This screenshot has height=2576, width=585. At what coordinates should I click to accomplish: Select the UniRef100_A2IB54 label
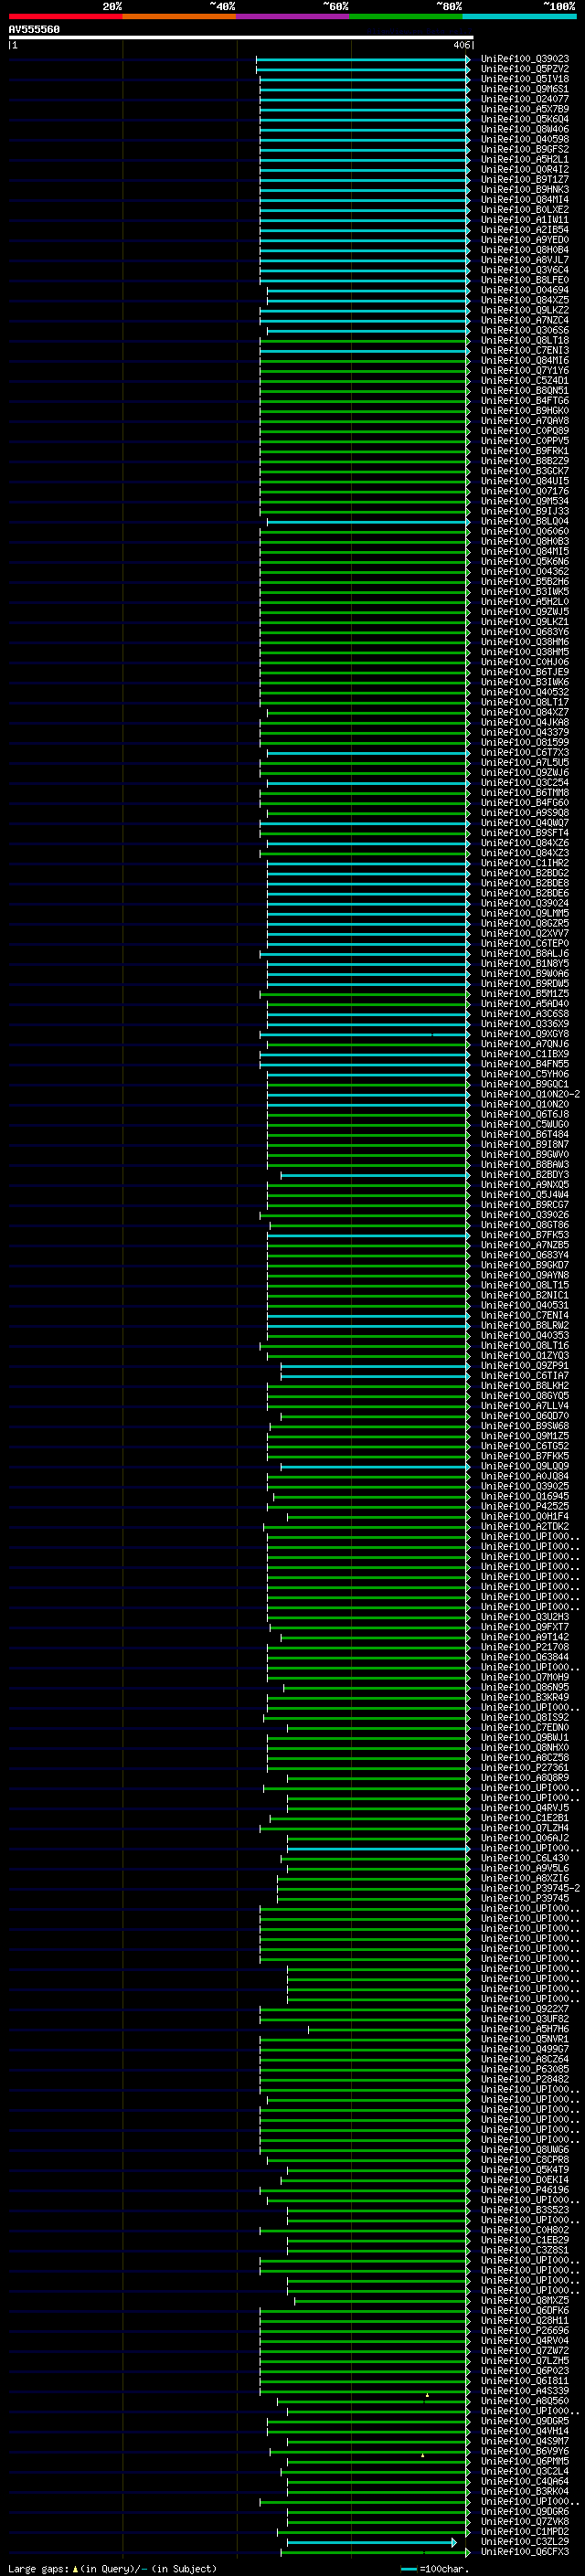(x=524, y=229)
